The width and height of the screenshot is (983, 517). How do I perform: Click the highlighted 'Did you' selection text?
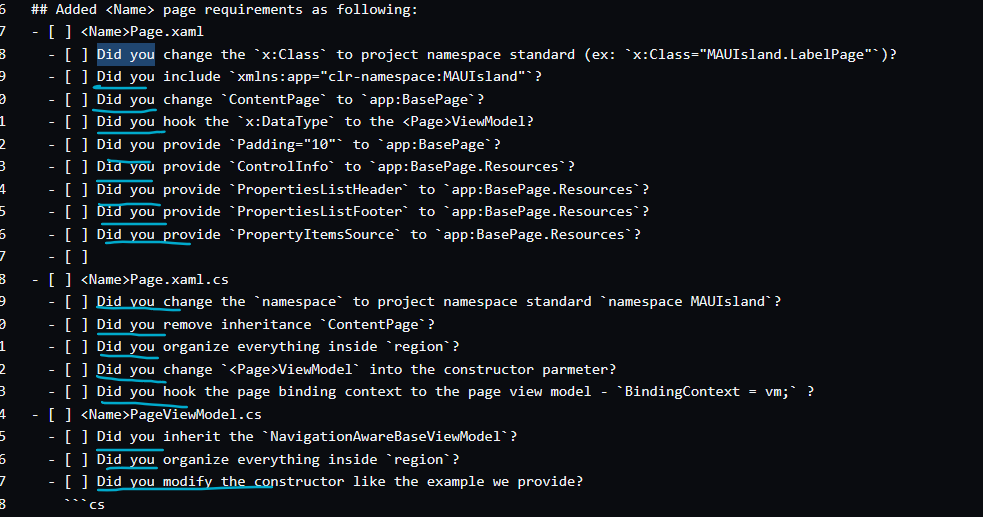click(125, 55)
